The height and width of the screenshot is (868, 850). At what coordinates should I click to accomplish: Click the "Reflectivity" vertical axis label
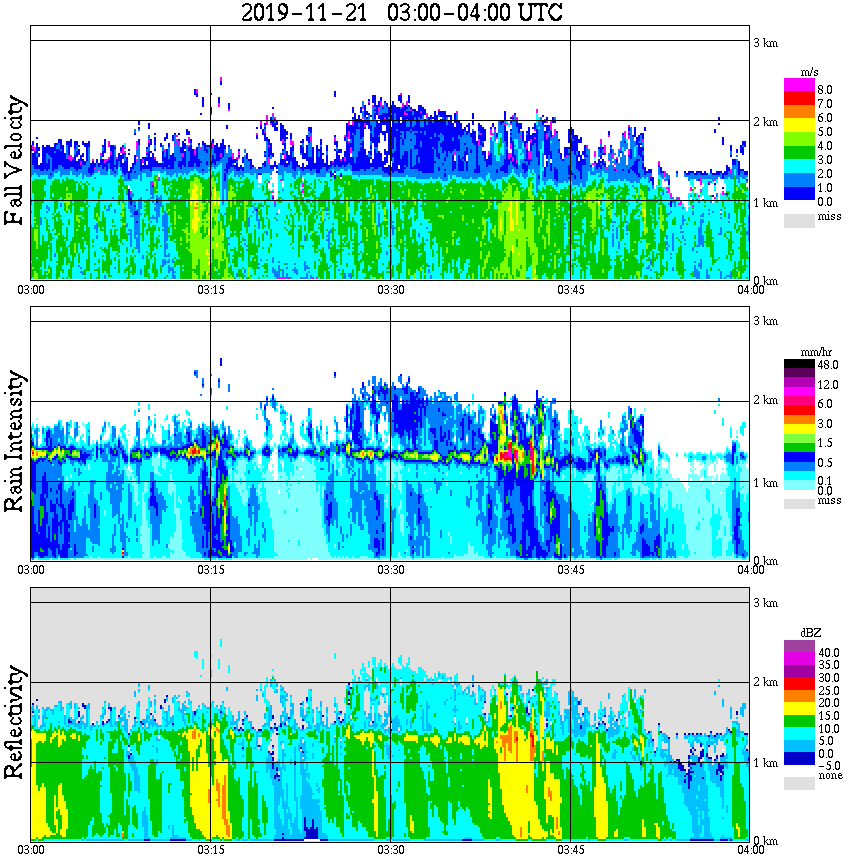point(14,722)
